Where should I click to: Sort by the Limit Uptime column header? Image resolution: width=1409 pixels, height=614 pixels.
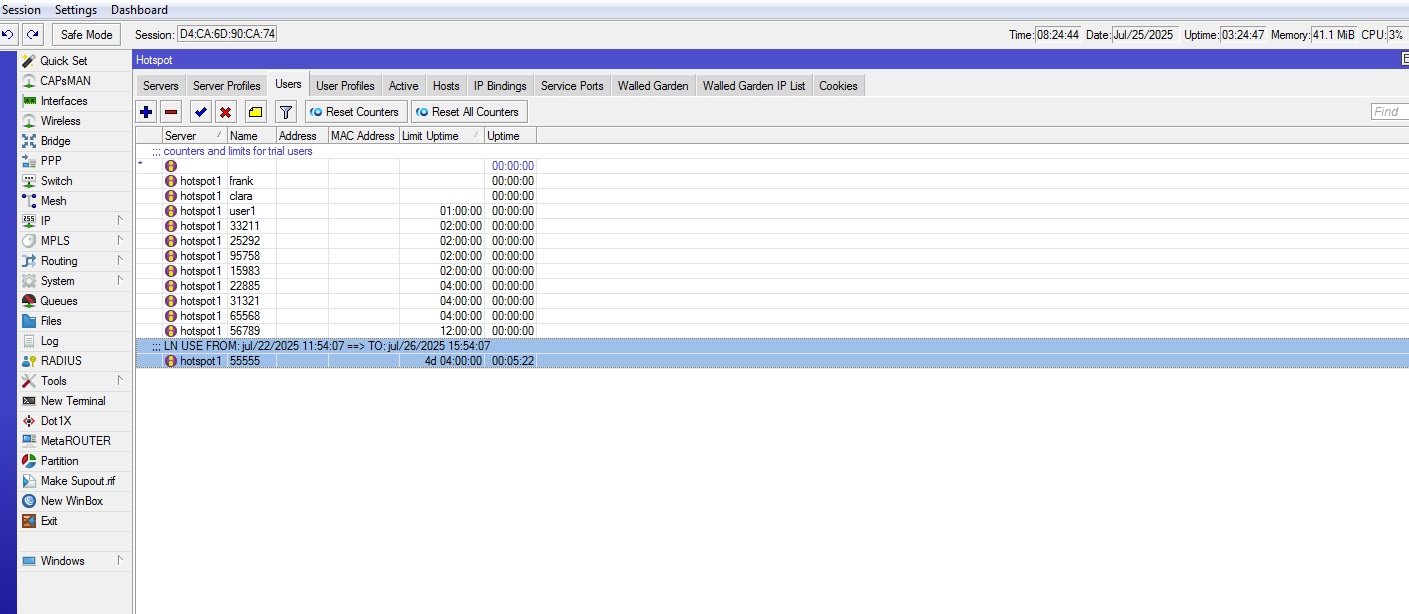[442, 136]
